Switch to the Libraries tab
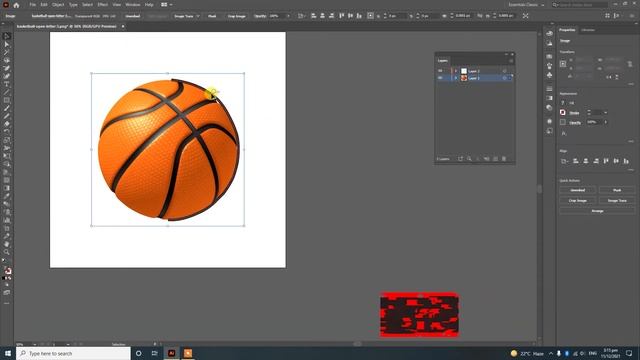Screen dimensions: 640x360 click(588, 30)
